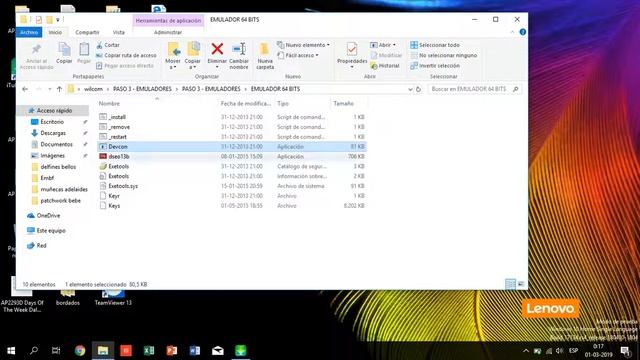The width and height of the screenshot is (640, 360).
Task: Click the refresh button in address bar
Action: 418,89
